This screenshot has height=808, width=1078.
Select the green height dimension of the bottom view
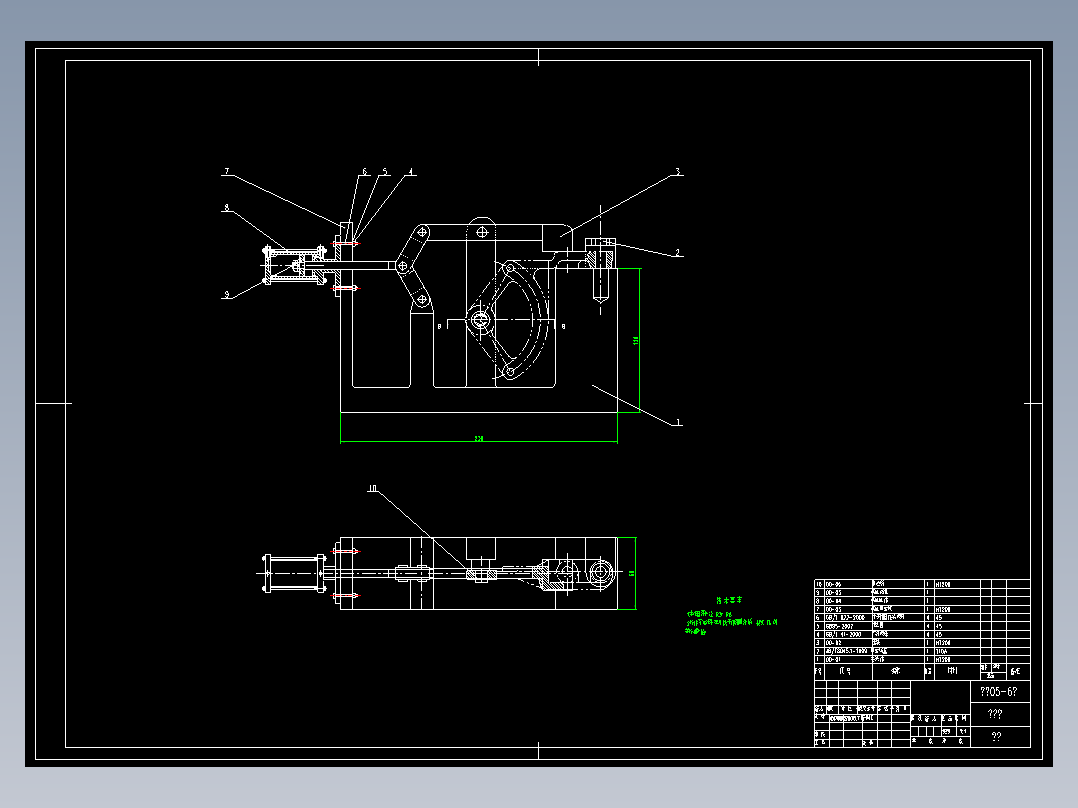coord(632,573)
